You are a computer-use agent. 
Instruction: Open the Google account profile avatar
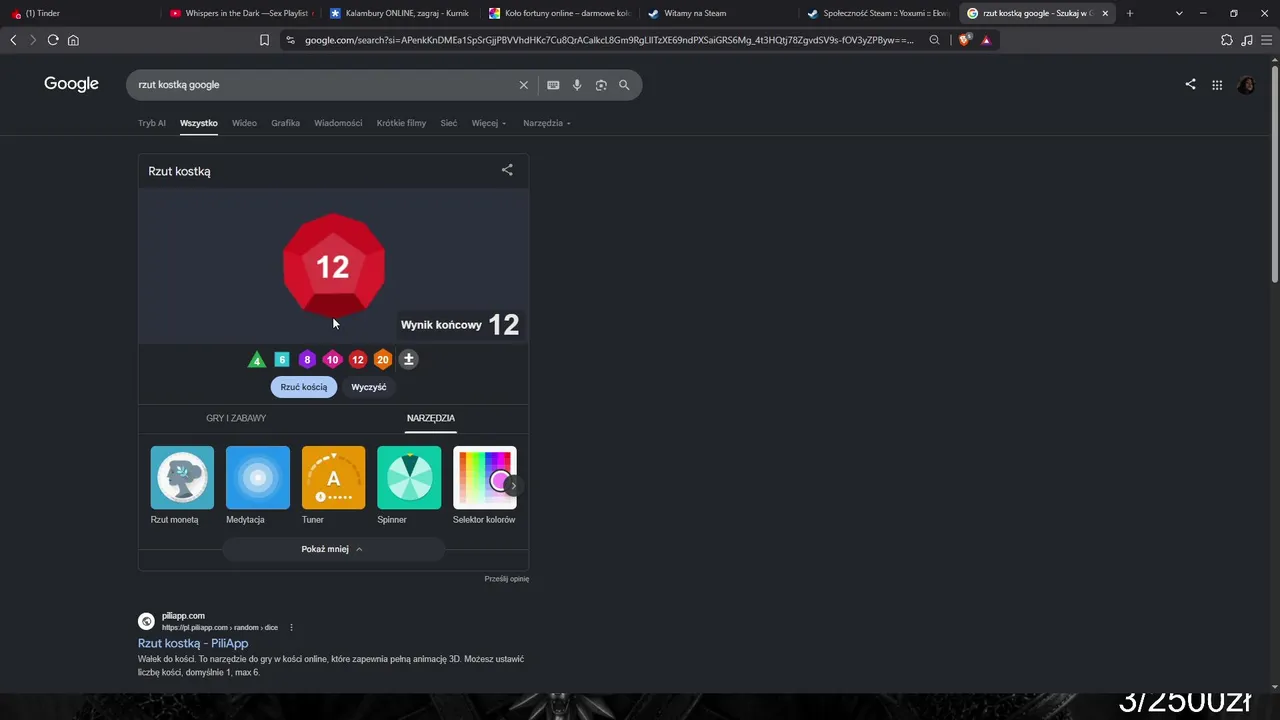click(x=1246, y=85)
